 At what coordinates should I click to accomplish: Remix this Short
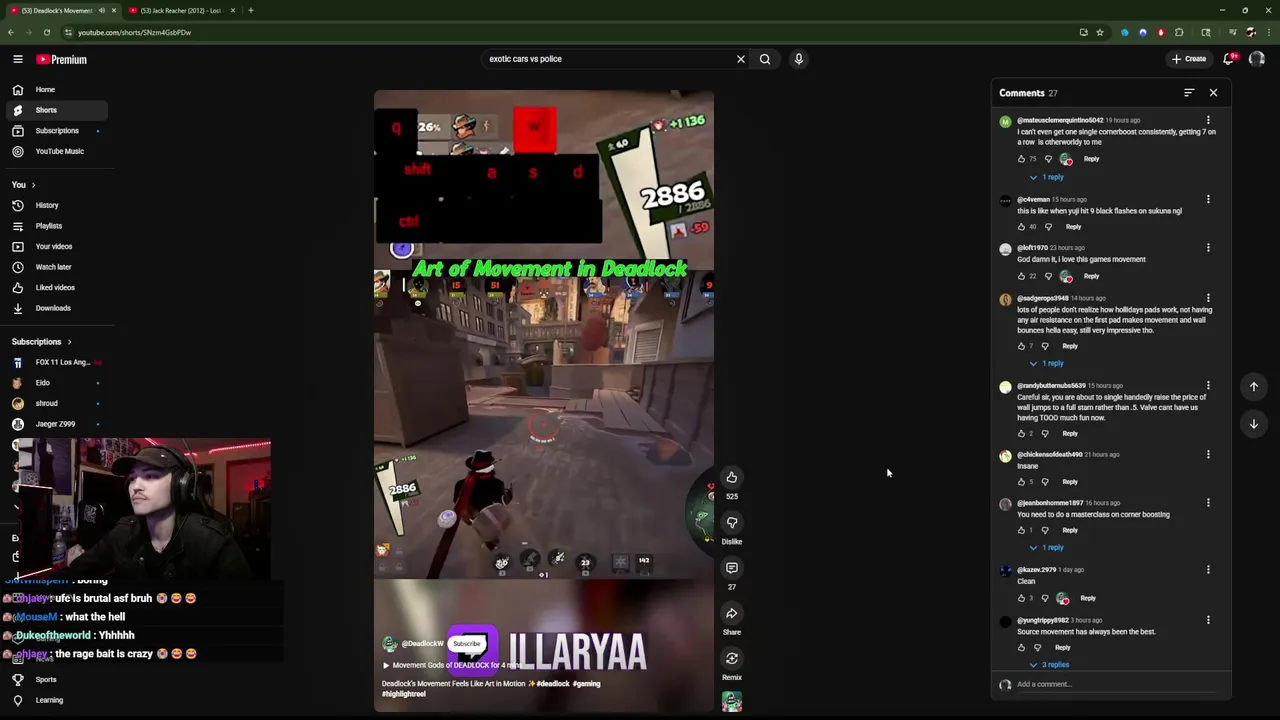click(x=732, y=658)
